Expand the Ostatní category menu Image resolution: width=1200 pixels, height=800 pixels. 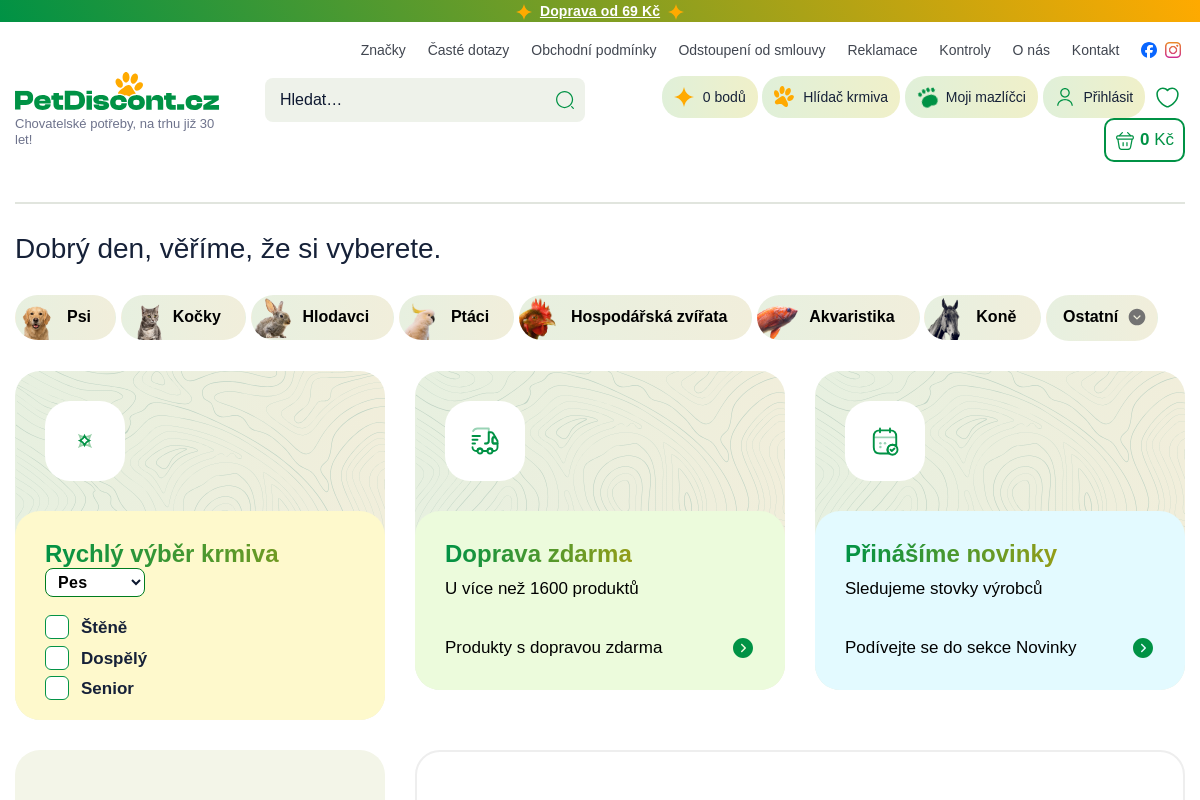point(1102,317)
